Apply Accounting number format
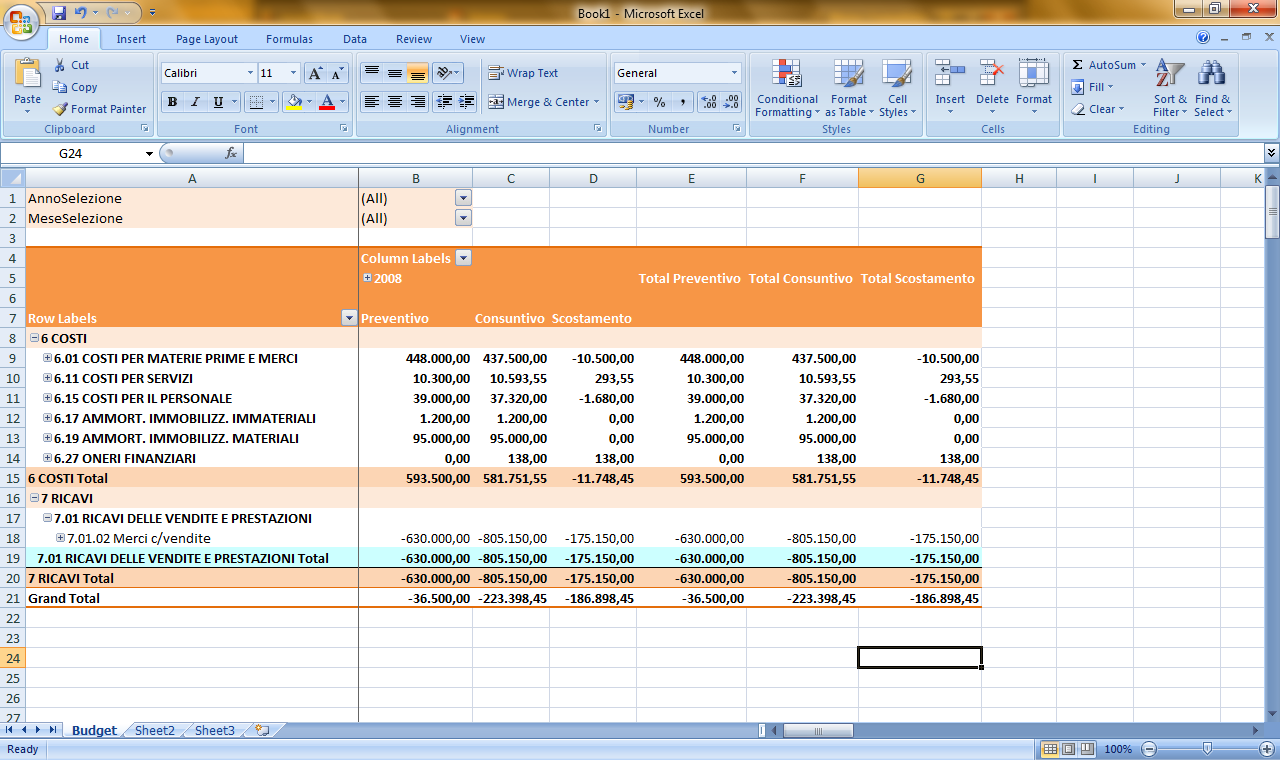The image size is (1280, 760). 625,102
